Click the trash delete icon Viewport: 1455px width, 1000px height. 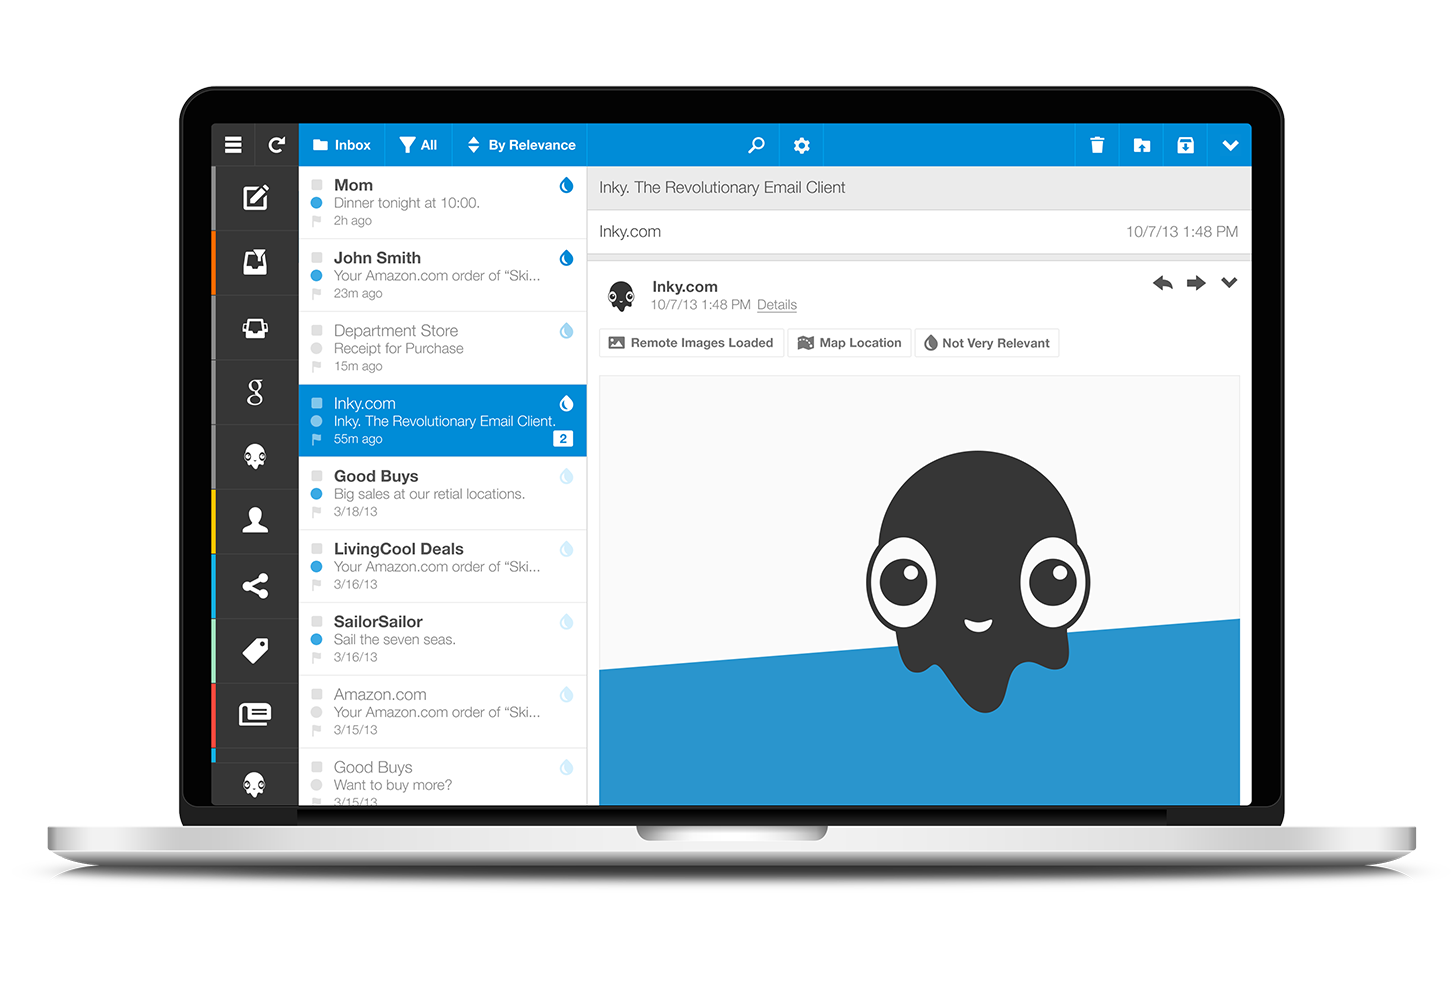(1097, 145)
